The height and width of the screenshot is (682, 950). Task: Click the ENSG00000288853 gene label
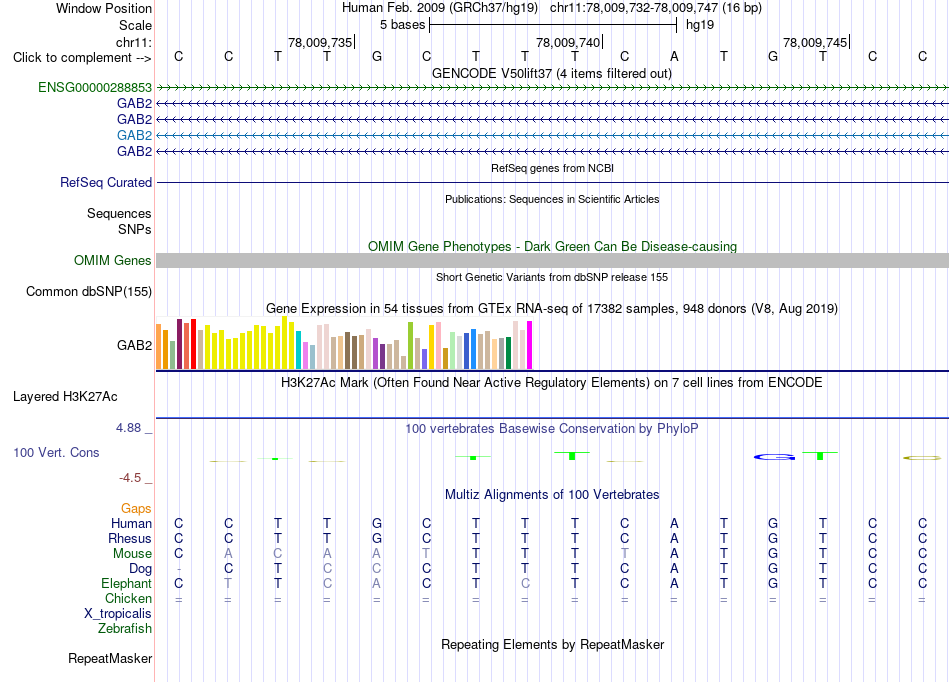pos(95,87)
